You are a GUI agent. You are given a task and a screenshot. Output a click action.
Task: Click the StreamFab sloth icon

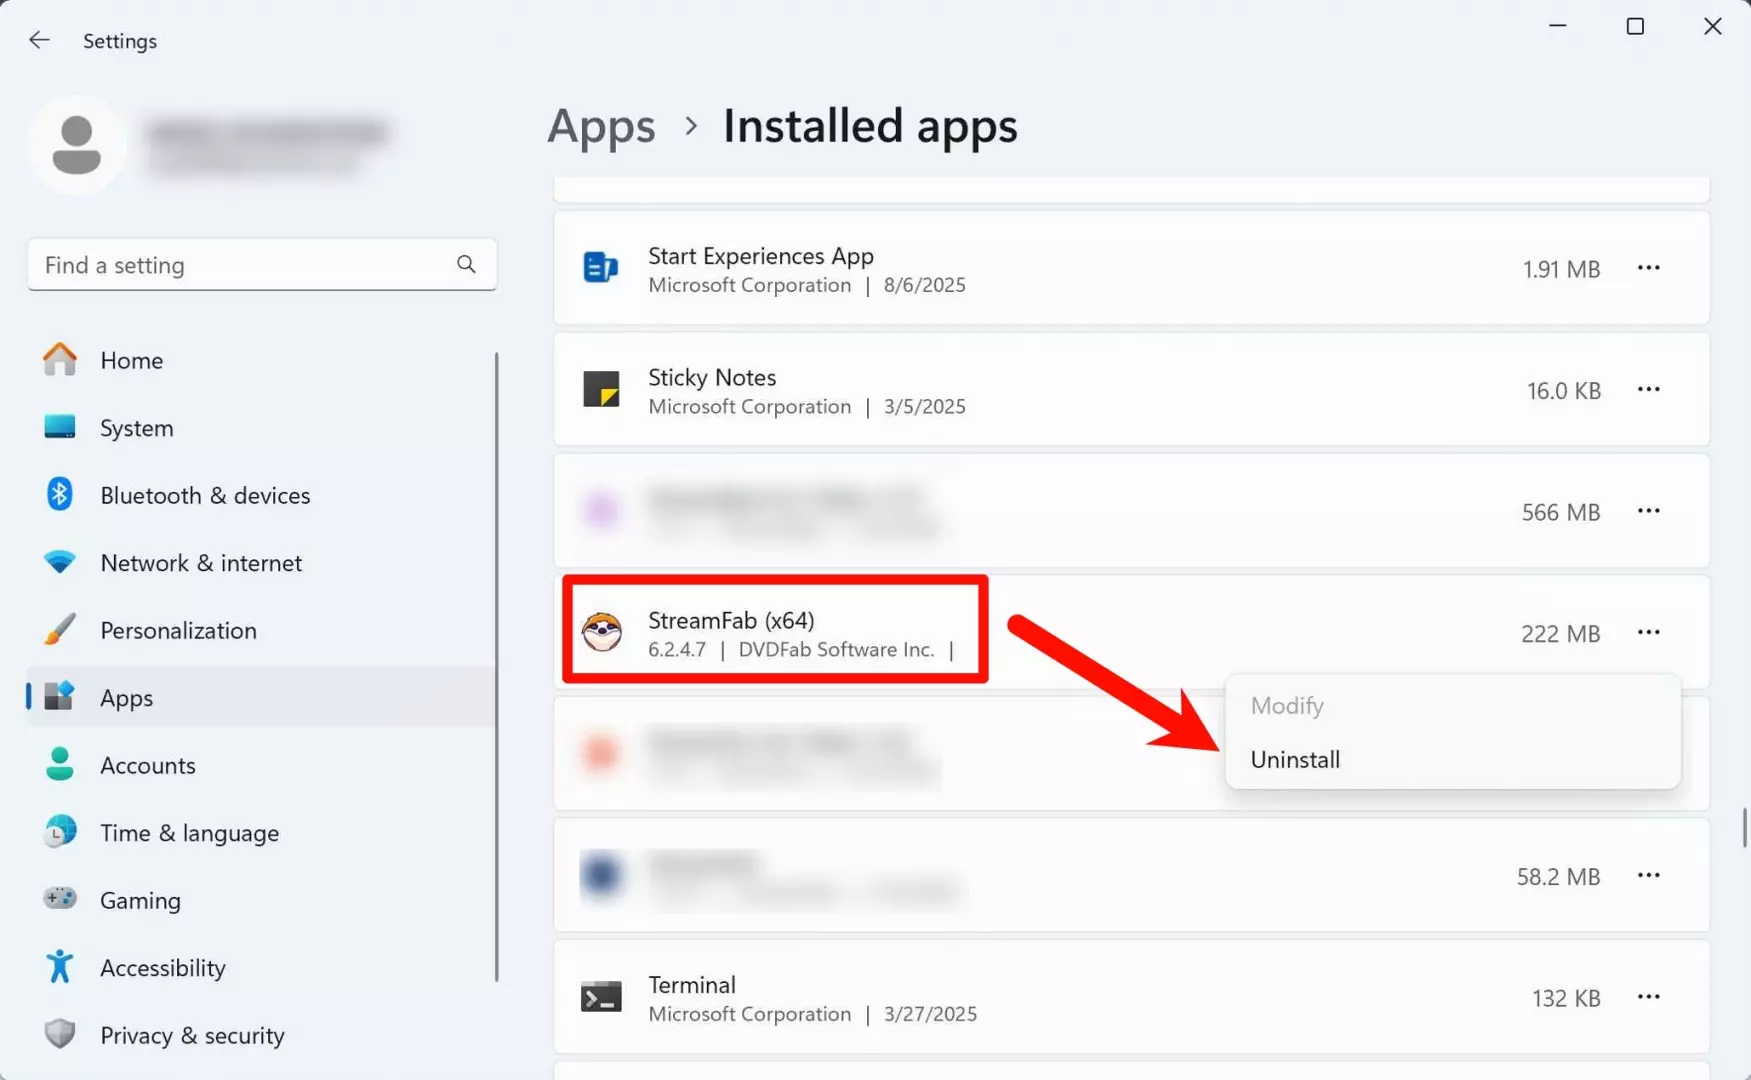tap(602, 632)
